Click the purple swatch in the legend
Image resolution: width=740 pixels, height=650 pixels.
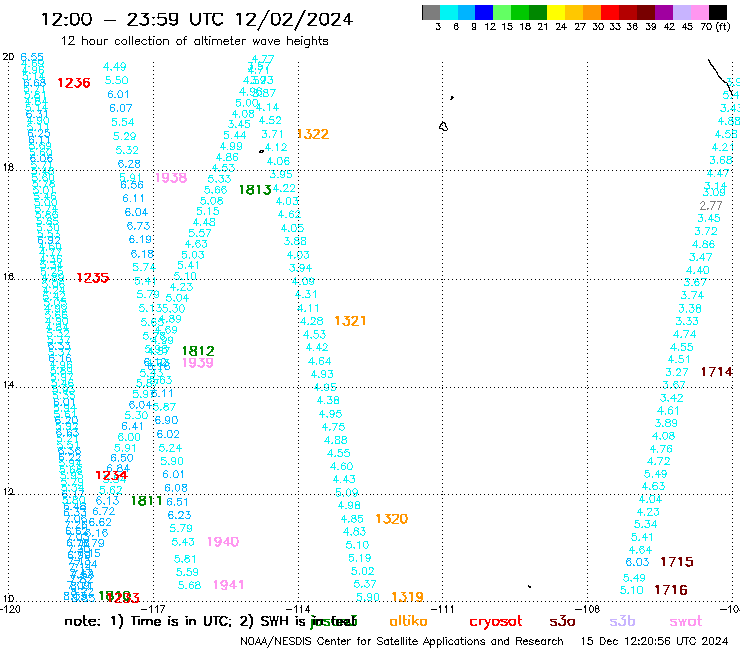663,12
